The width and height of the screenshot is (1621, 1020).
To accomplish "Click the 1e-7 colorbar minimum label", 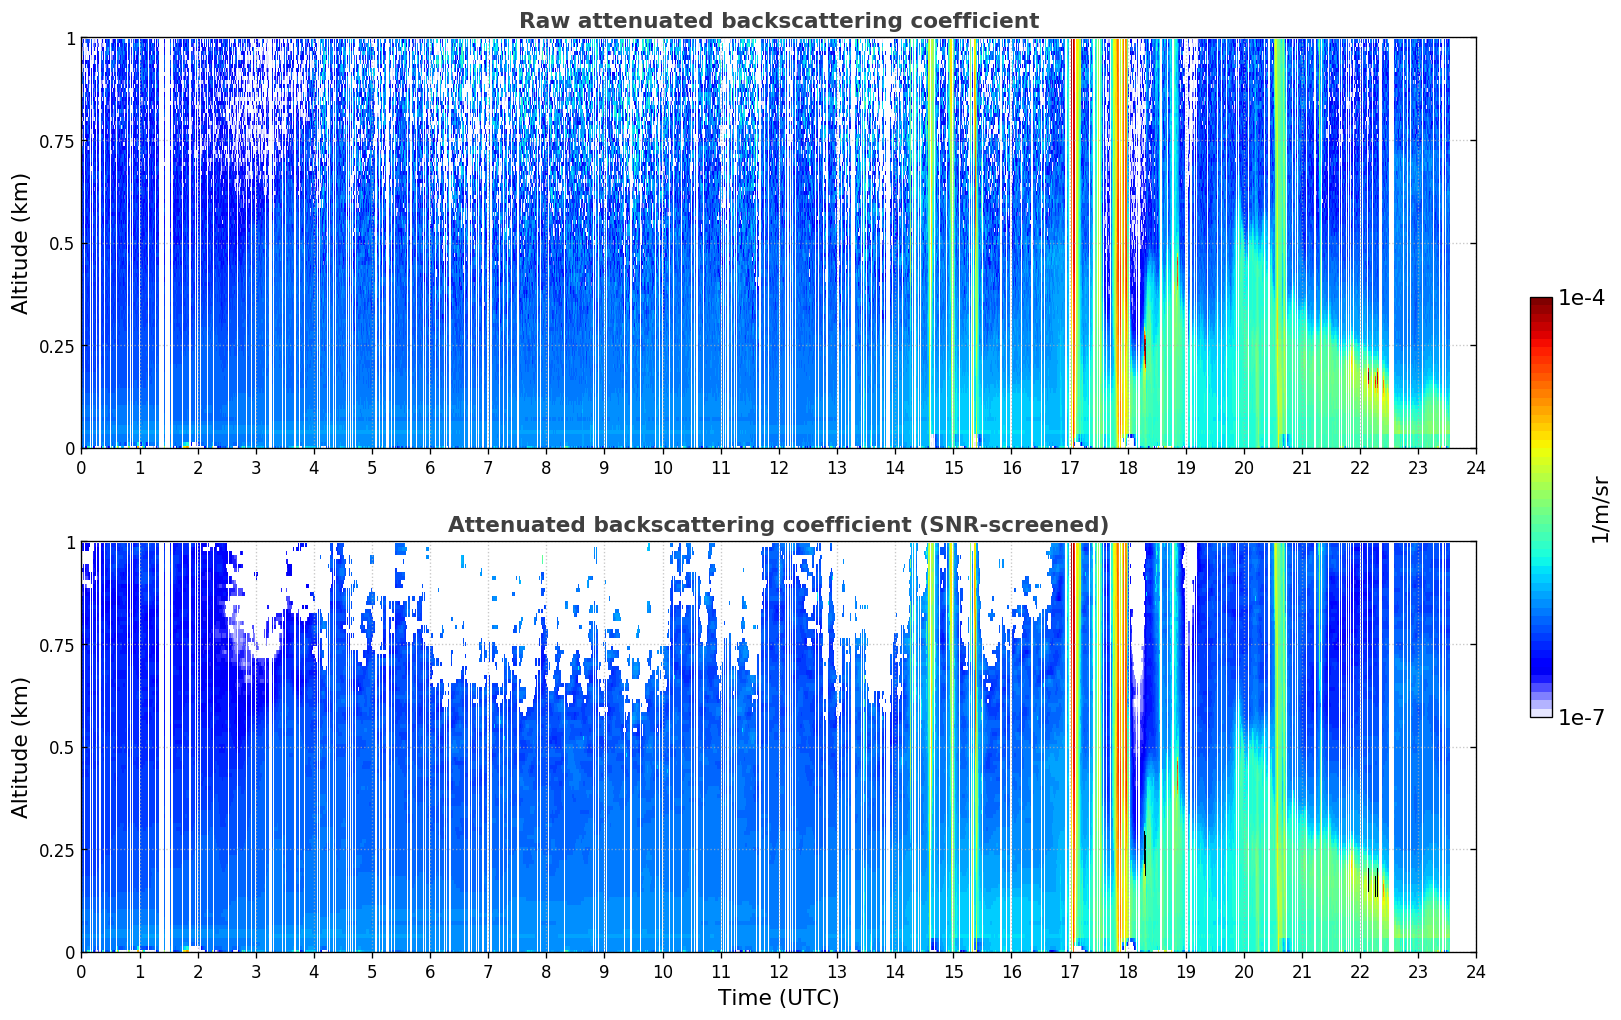I will (x=1581, y=718).
